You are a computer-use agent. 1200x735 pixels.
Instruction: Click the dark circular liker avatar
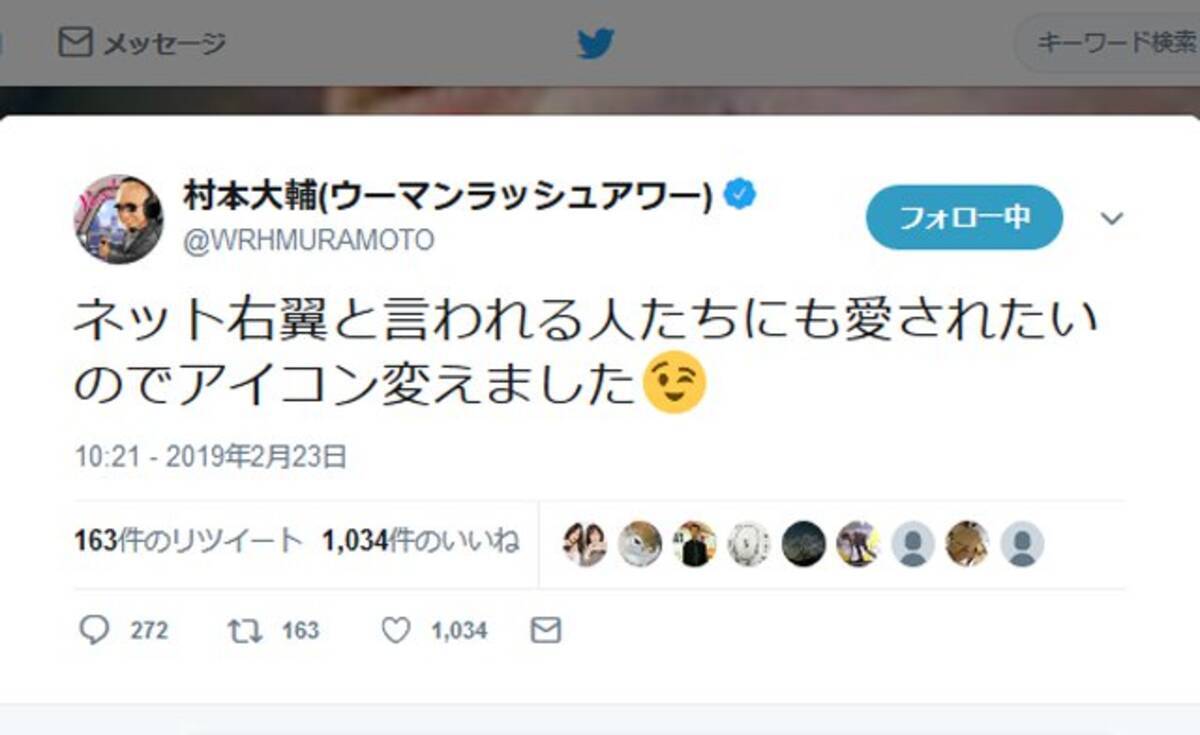coord(803,544)
